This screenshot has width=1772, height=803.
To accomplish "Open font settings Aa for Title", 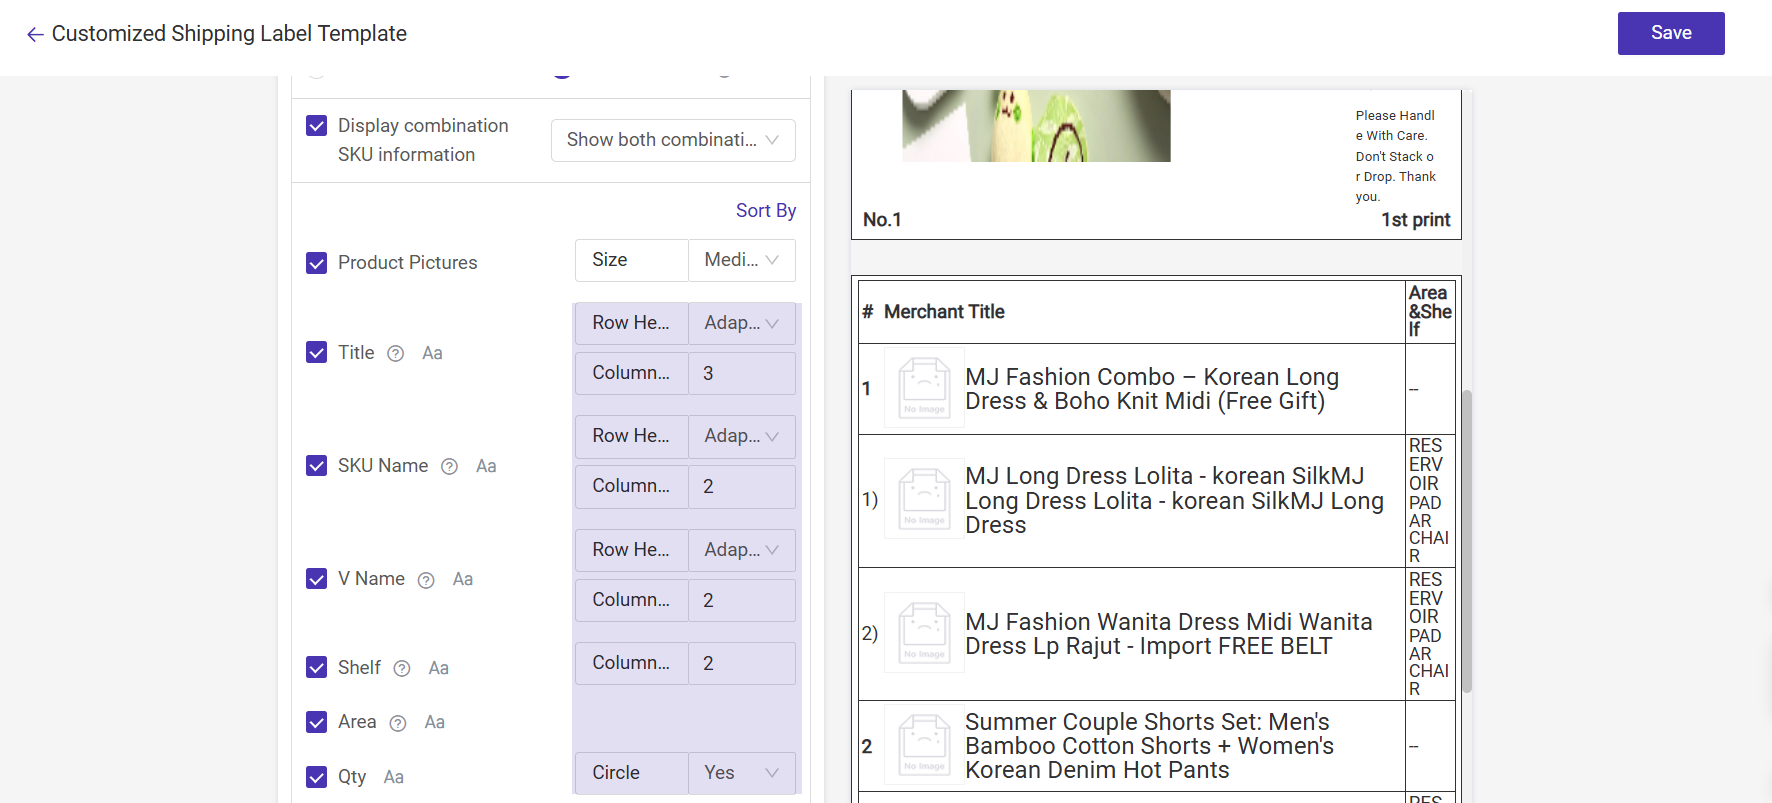I will (432, 353).
